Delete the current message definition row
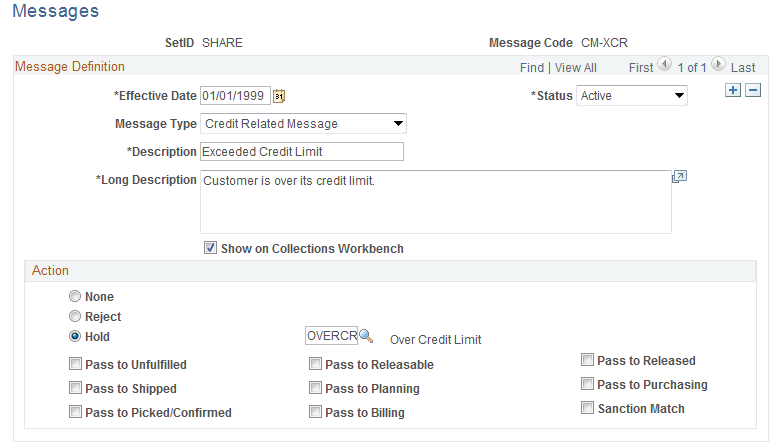The height and width of the screenshot is (448, 776). (x=753, y=90)
